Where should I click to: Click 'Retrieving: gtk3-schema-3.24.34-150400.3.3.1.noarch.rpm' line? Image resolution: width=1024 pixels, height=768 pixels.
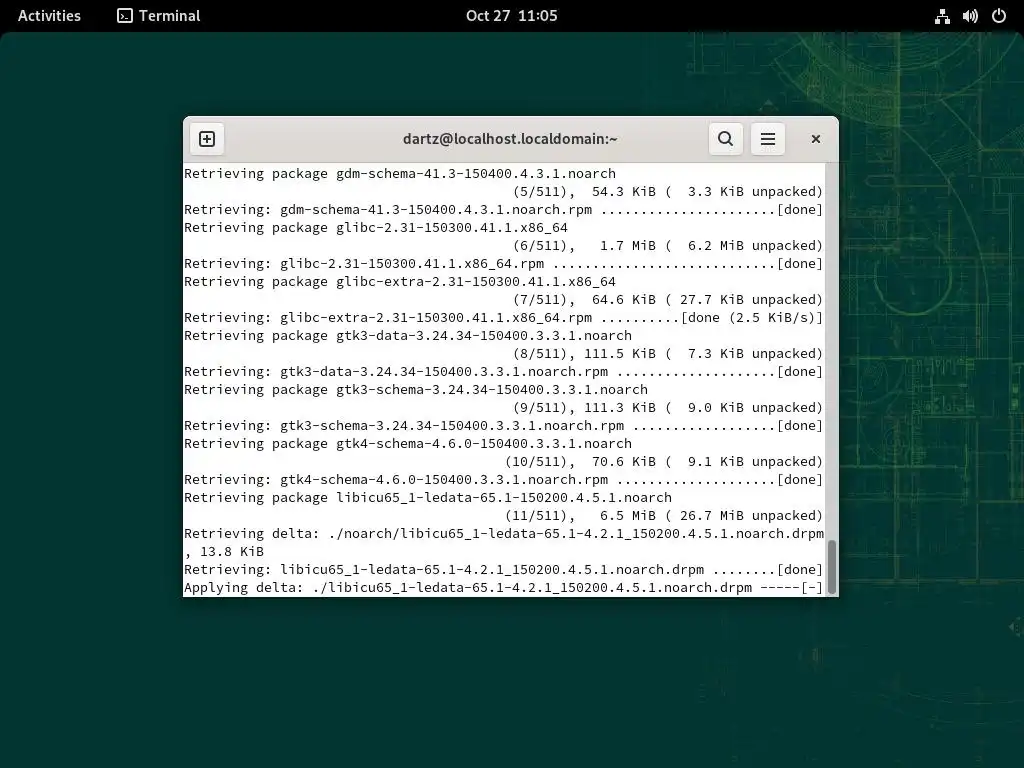tap(504, 426)
